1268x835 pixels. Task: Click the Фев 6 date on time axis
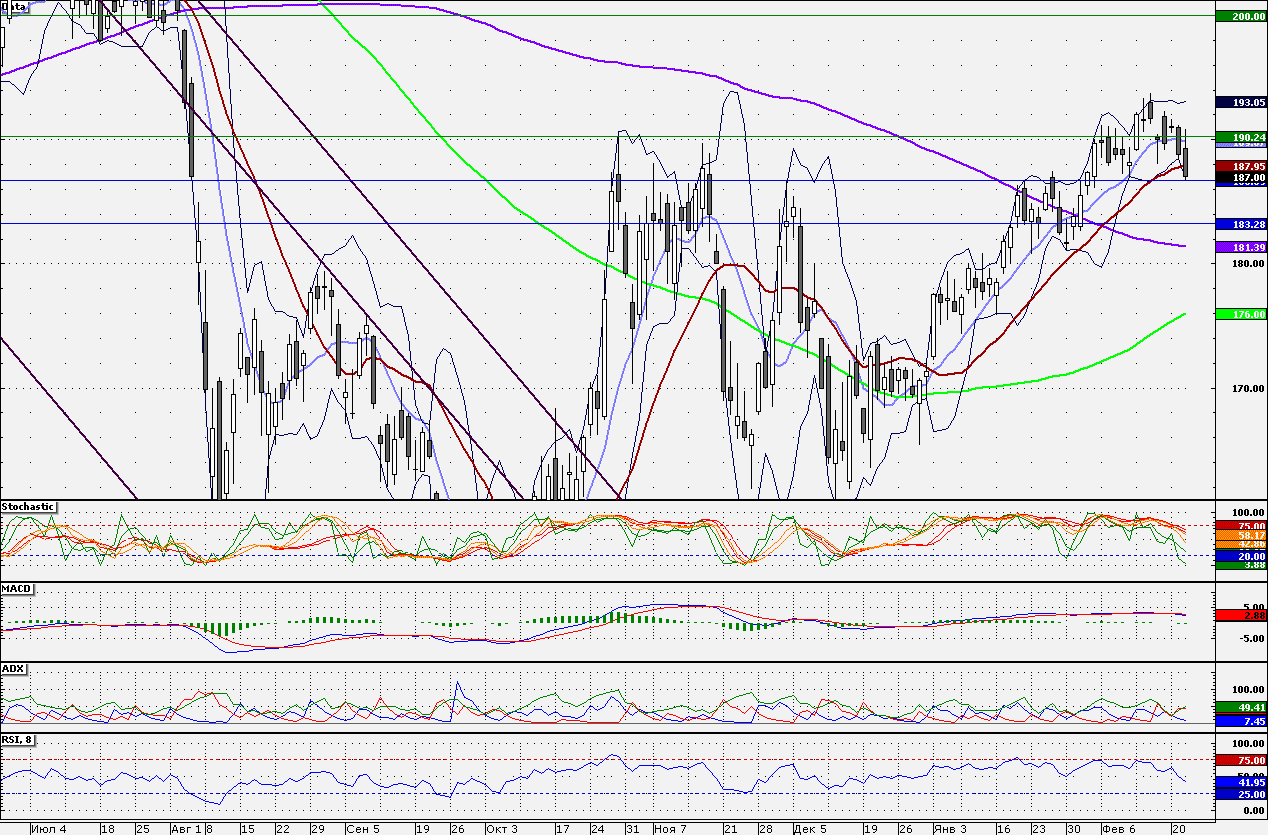(1118, 829)
